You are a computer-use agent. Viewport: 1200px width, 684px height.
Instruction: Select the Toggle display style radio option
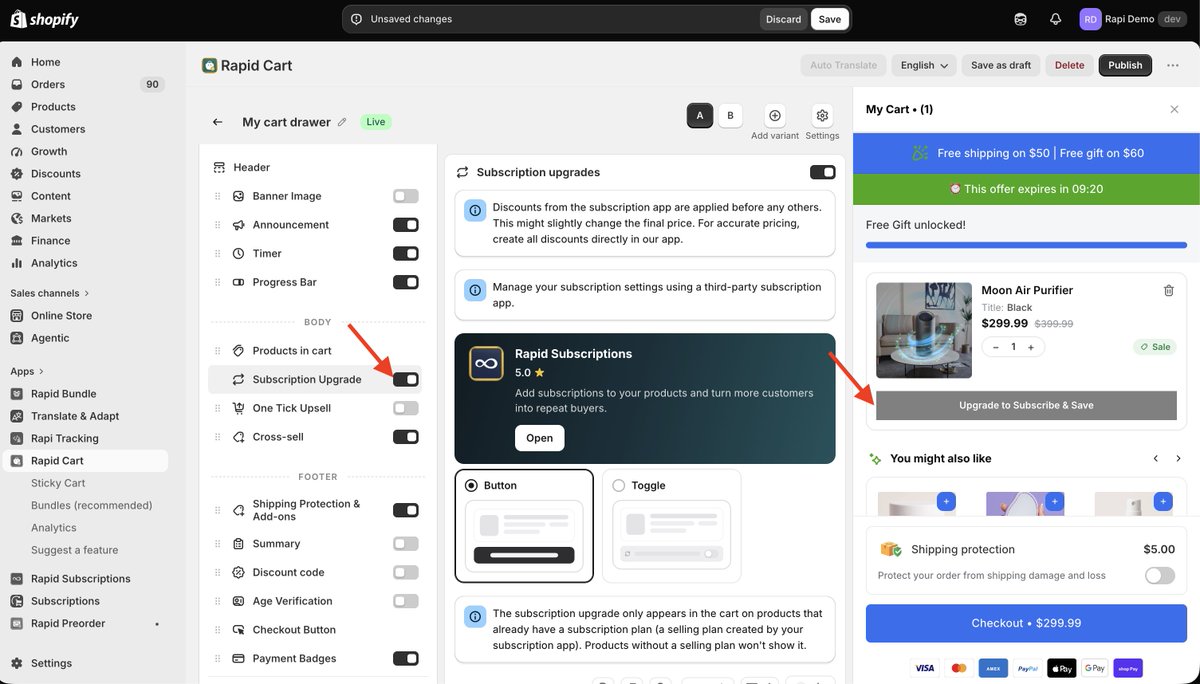(619, 485)
